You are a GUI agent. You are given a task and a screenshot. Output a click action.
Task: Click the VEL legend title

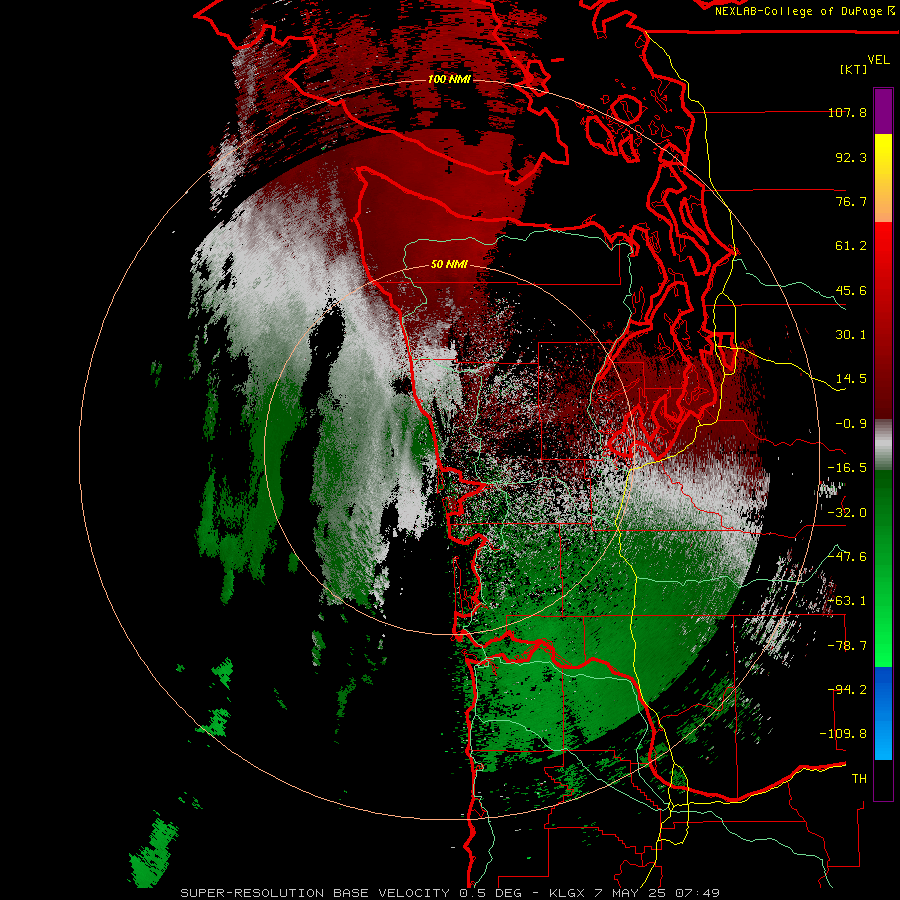(878, 60)
